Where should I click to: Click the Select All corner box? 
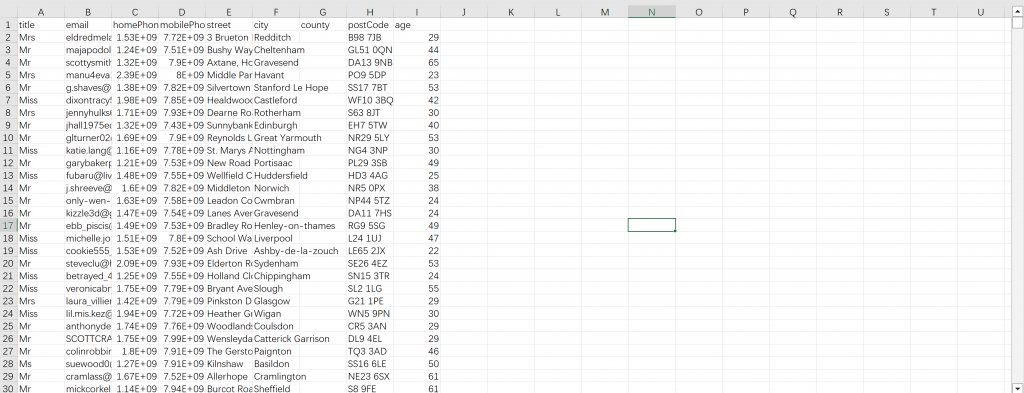[8, 12]
